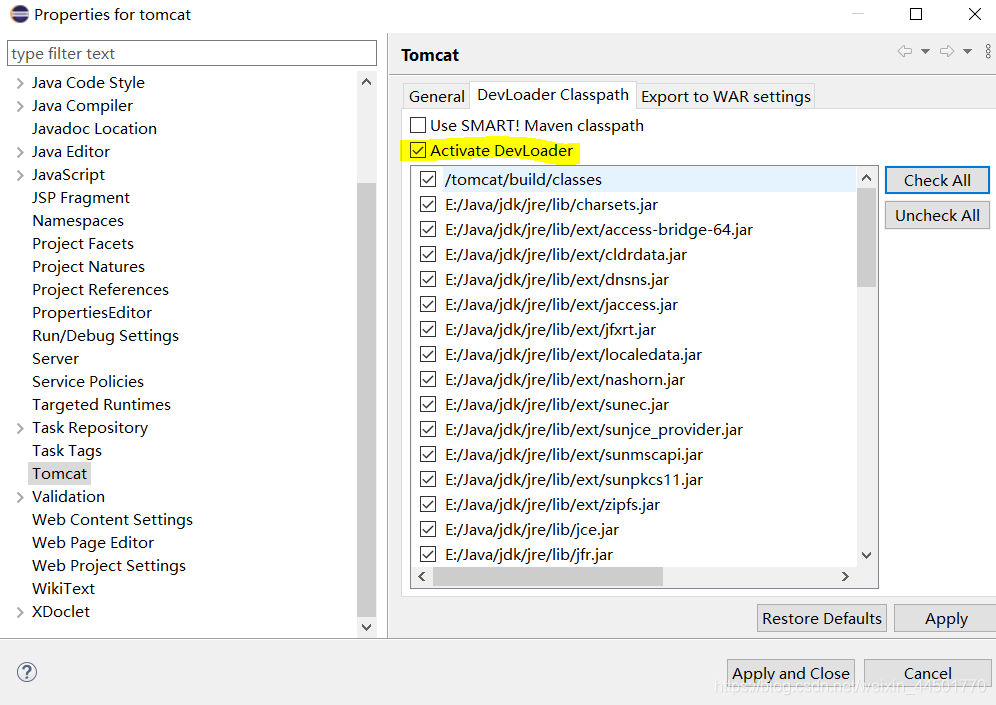Uncheck the sunpkcs11.jar entry
This screenshot has width=996, height=705.
[x=428, y=480]
